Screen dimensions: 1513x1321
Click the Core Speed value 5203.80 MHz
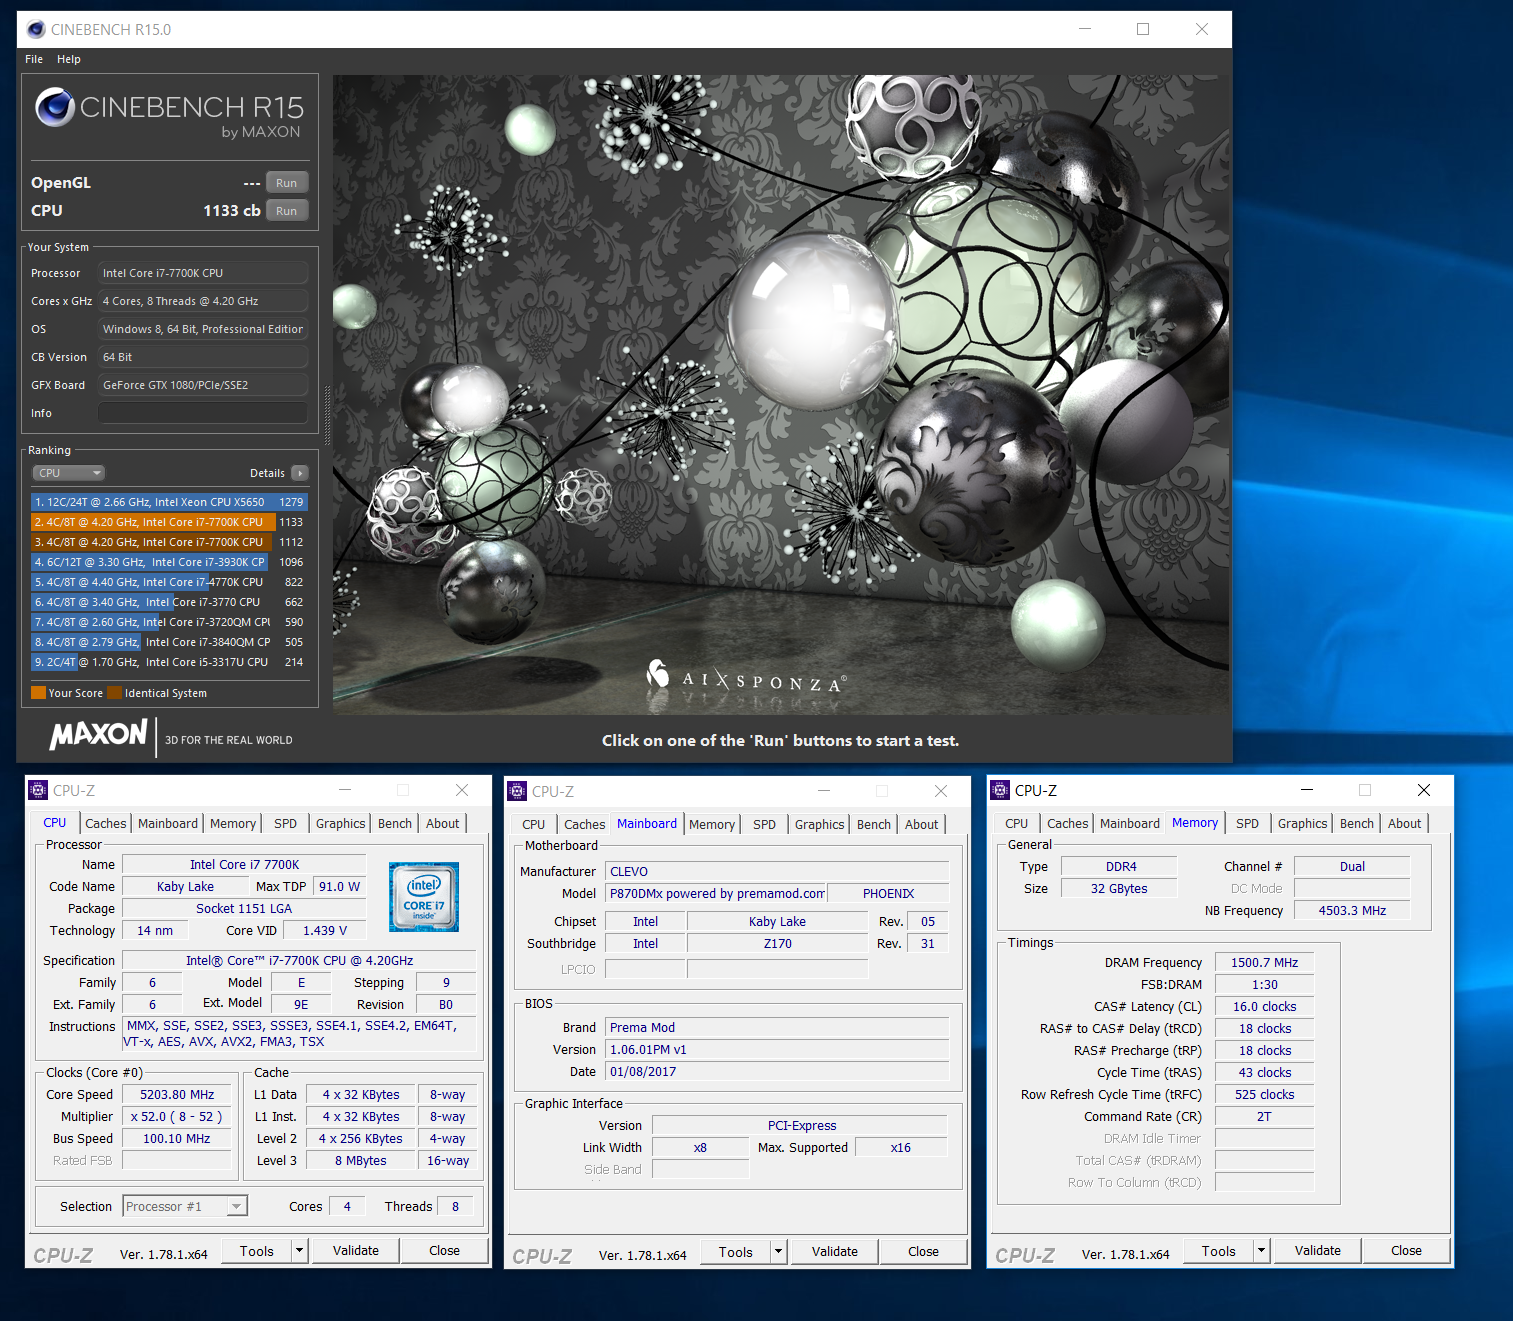coord(177,1094)
